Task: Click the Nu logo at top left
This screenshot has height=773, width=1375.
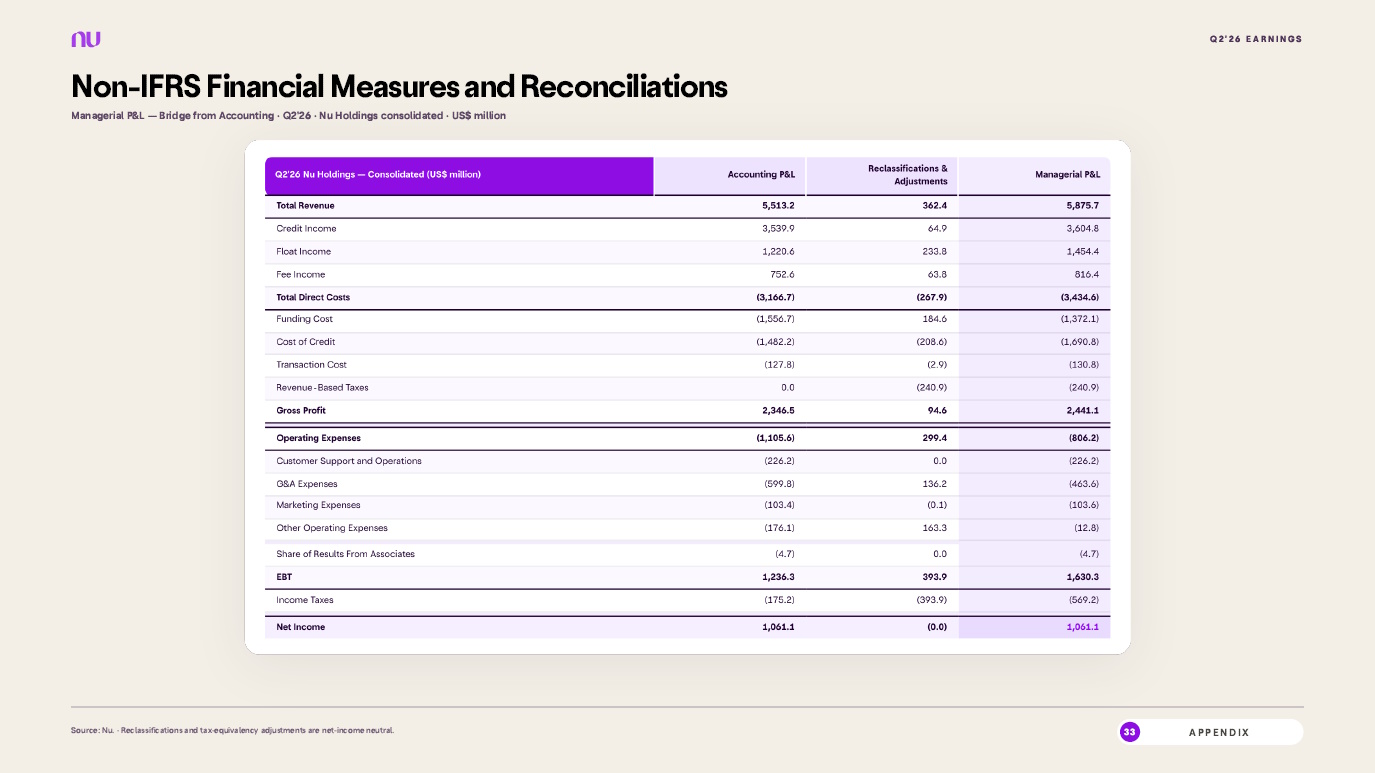Action: click(86, 39)
